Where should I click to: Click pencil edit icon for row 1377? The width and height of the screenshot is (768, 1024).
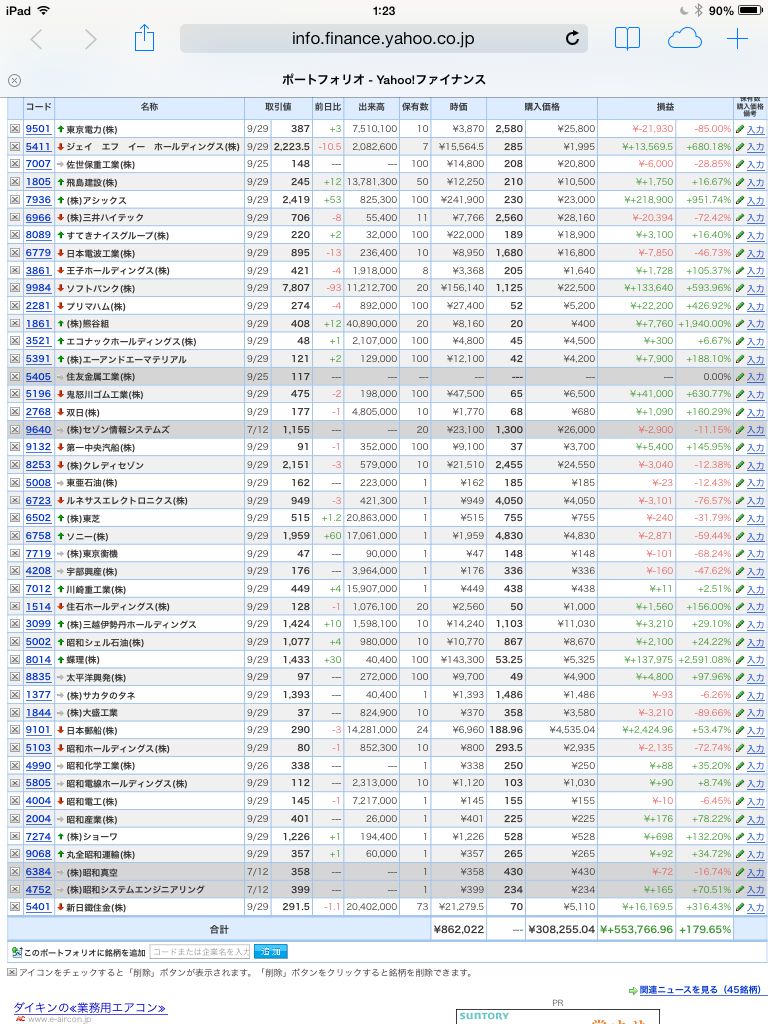coord(740,695)
